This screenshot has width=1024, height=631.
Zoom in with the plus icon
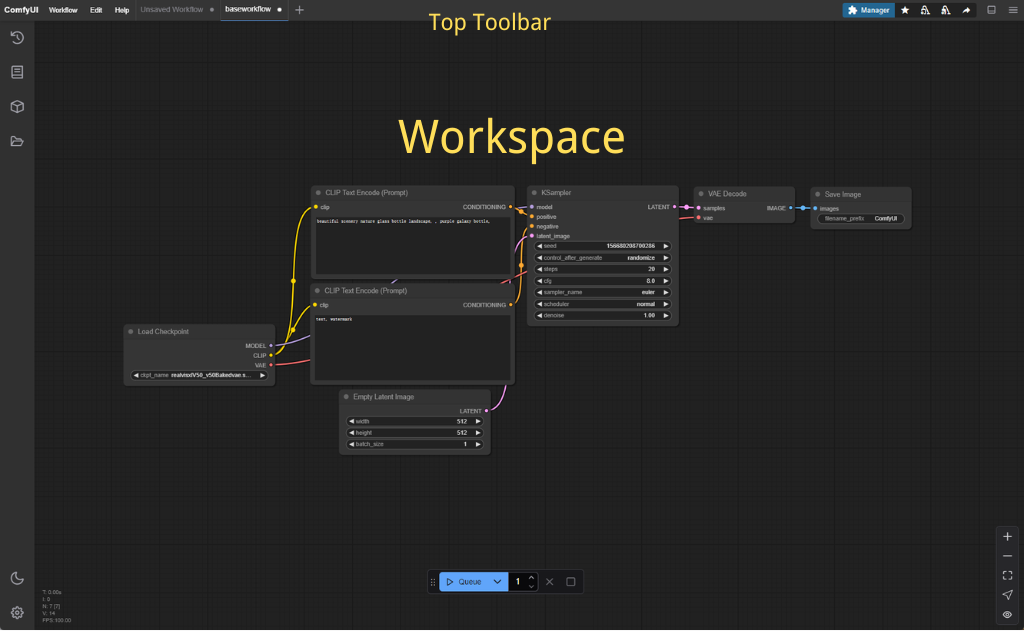(1007, 536)
